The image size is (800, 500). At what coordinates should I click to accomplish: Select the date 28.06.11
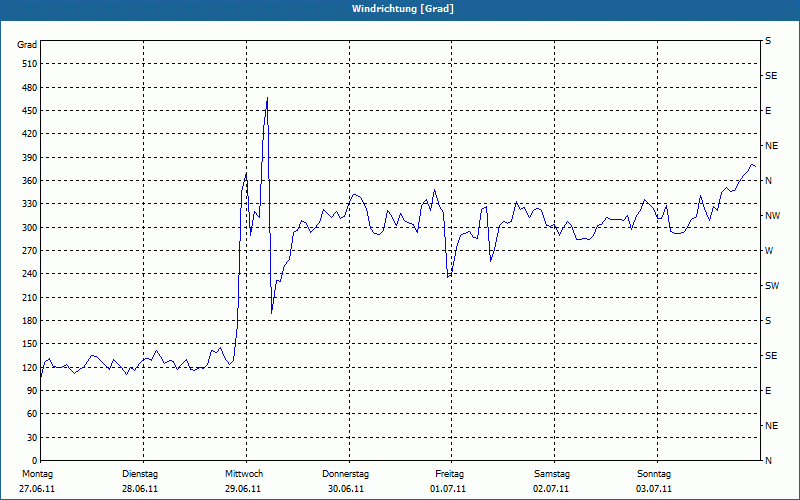pos(140,489)
